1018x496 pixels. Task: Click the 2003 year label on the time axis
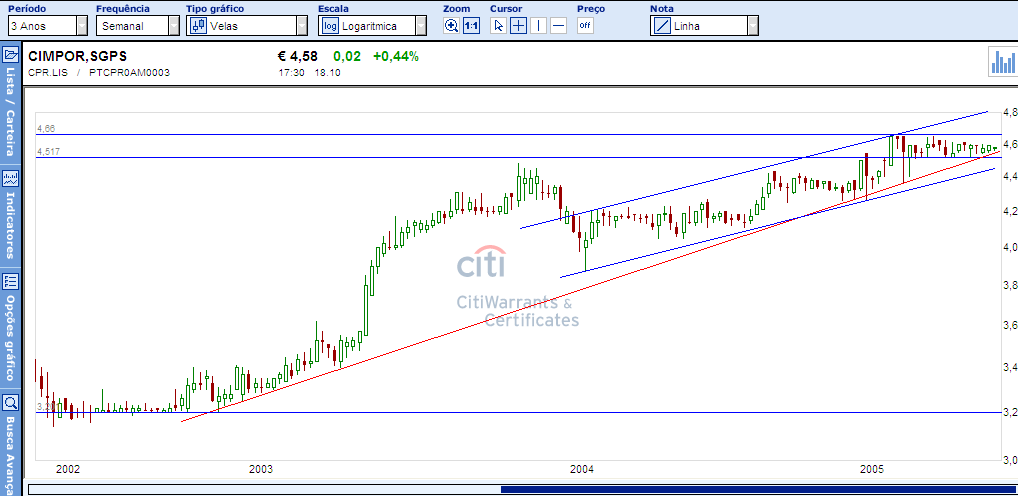260,469
